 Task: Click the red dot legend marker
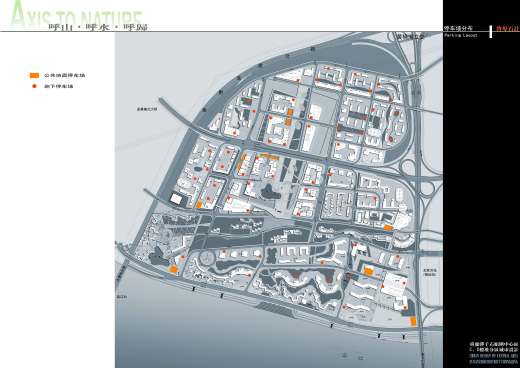tap(34, 86)
